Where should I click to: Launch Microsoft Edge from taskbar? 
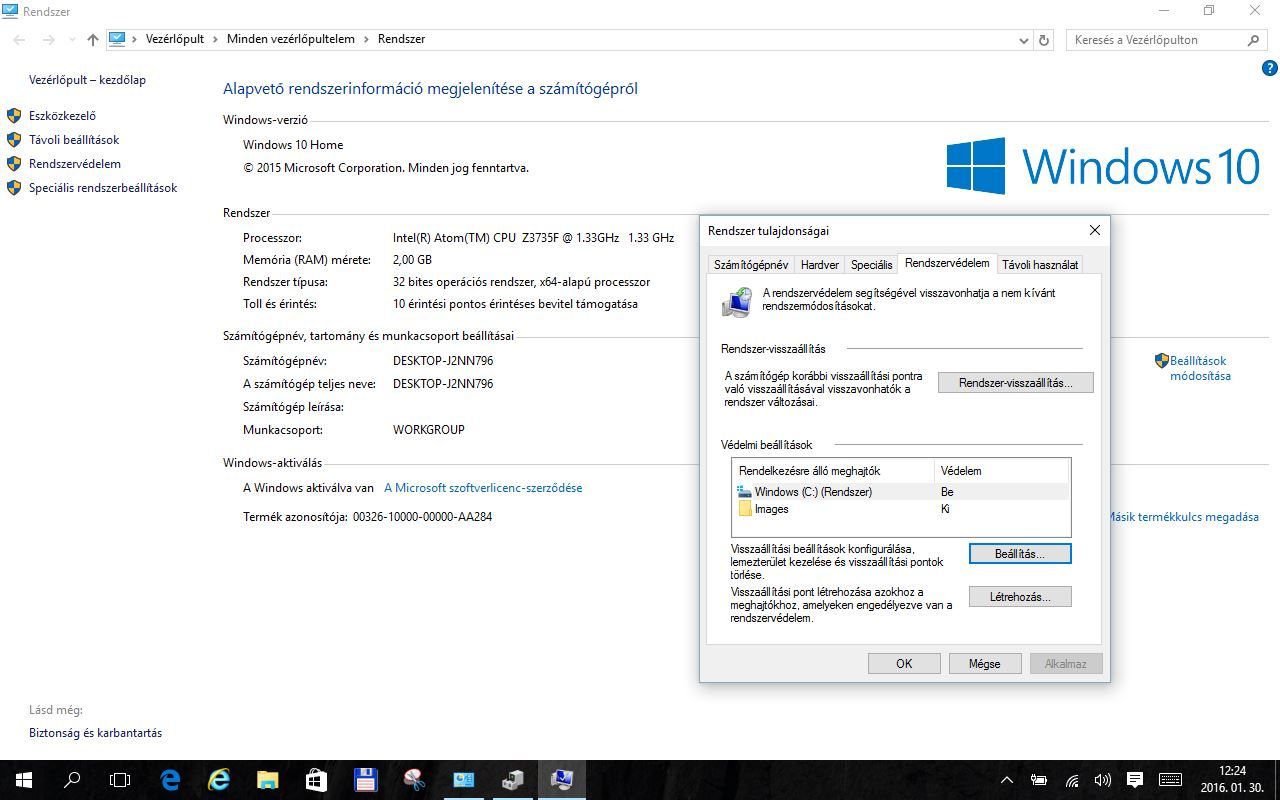tap(170, 780)
